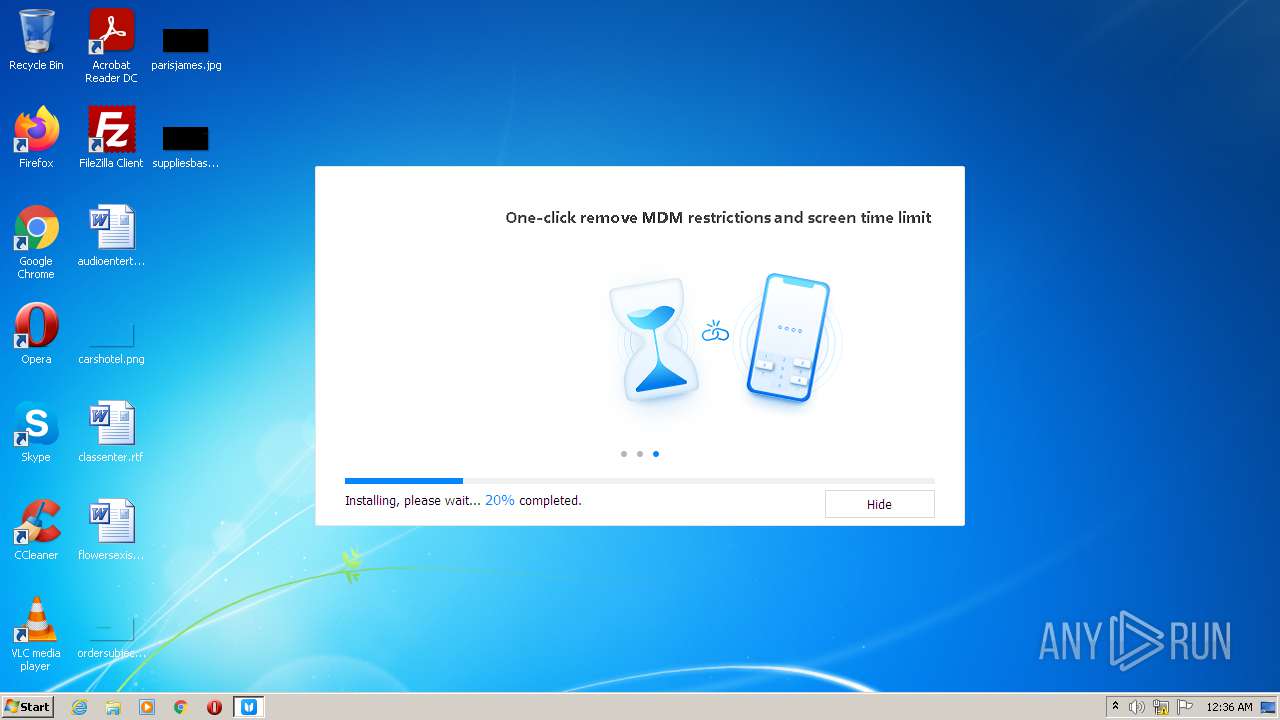Select the audioentert... Word document
This screenshot has height=720, width=1280.
click(x=111, y=237)
